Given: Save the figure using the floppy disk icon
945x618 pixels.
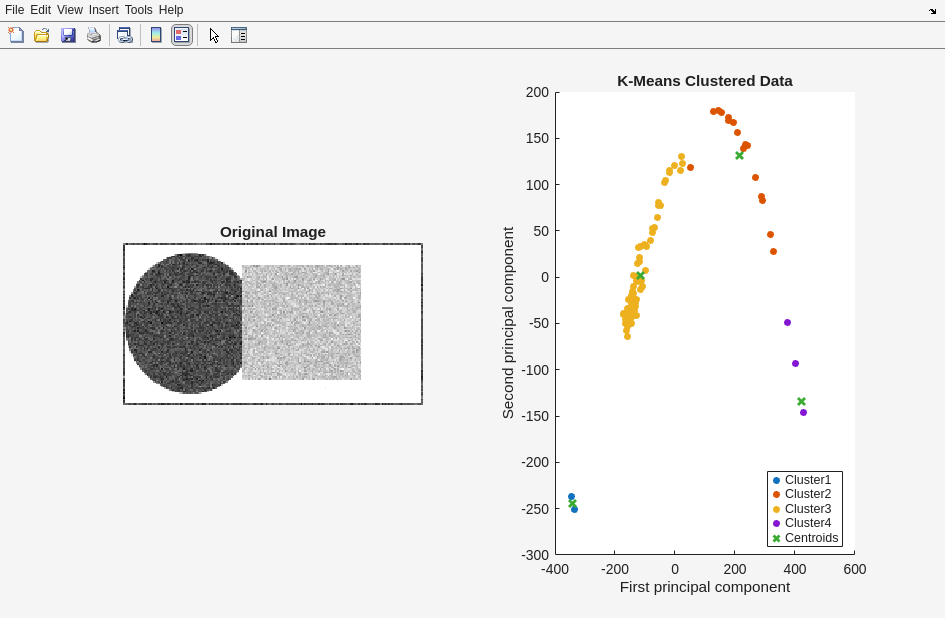Looking at the screenshot, I should click(x=68, y=35).
